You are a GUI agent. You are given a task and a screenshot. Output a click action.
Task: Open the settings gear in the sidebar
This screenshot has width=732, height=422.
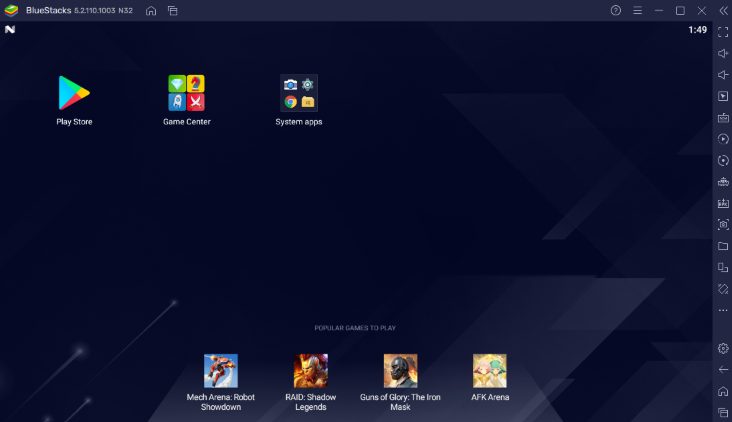point(723,348)
